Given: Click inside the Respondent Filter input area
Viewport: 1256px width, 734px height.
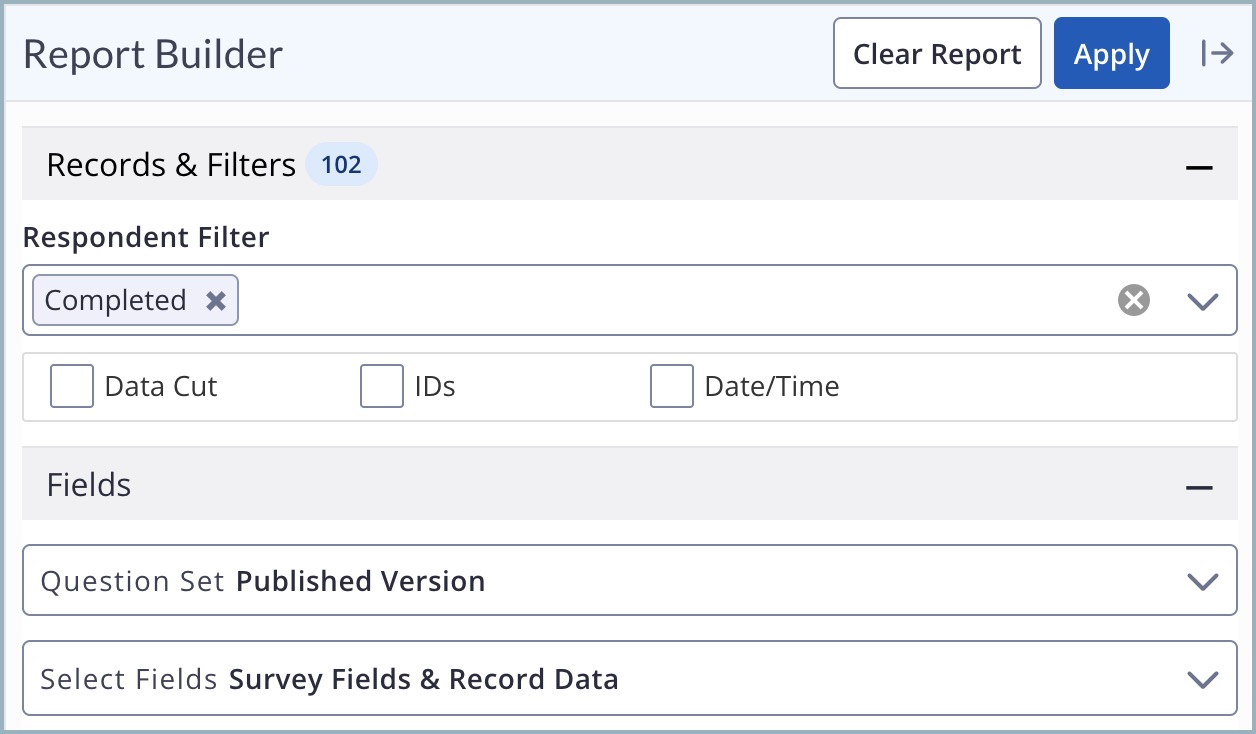Looking at the screenshot, I should click(630, 300).
